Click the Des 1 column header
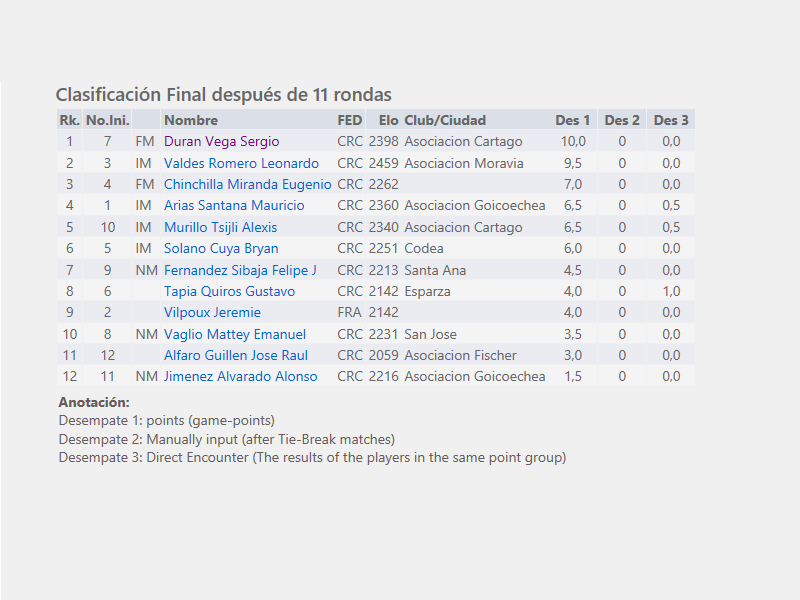 click(572, 120)
